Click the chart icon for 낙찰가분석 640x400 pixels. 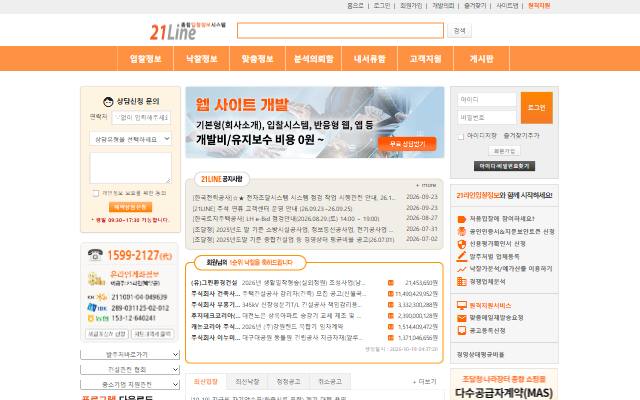click(462, 269)
